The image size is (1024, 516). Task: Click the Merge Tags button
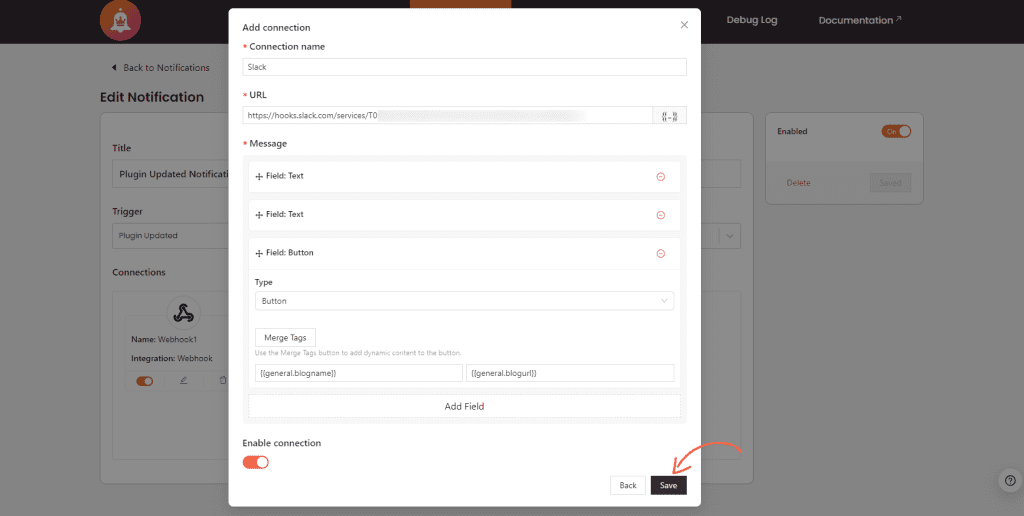(x=285, y=338)
